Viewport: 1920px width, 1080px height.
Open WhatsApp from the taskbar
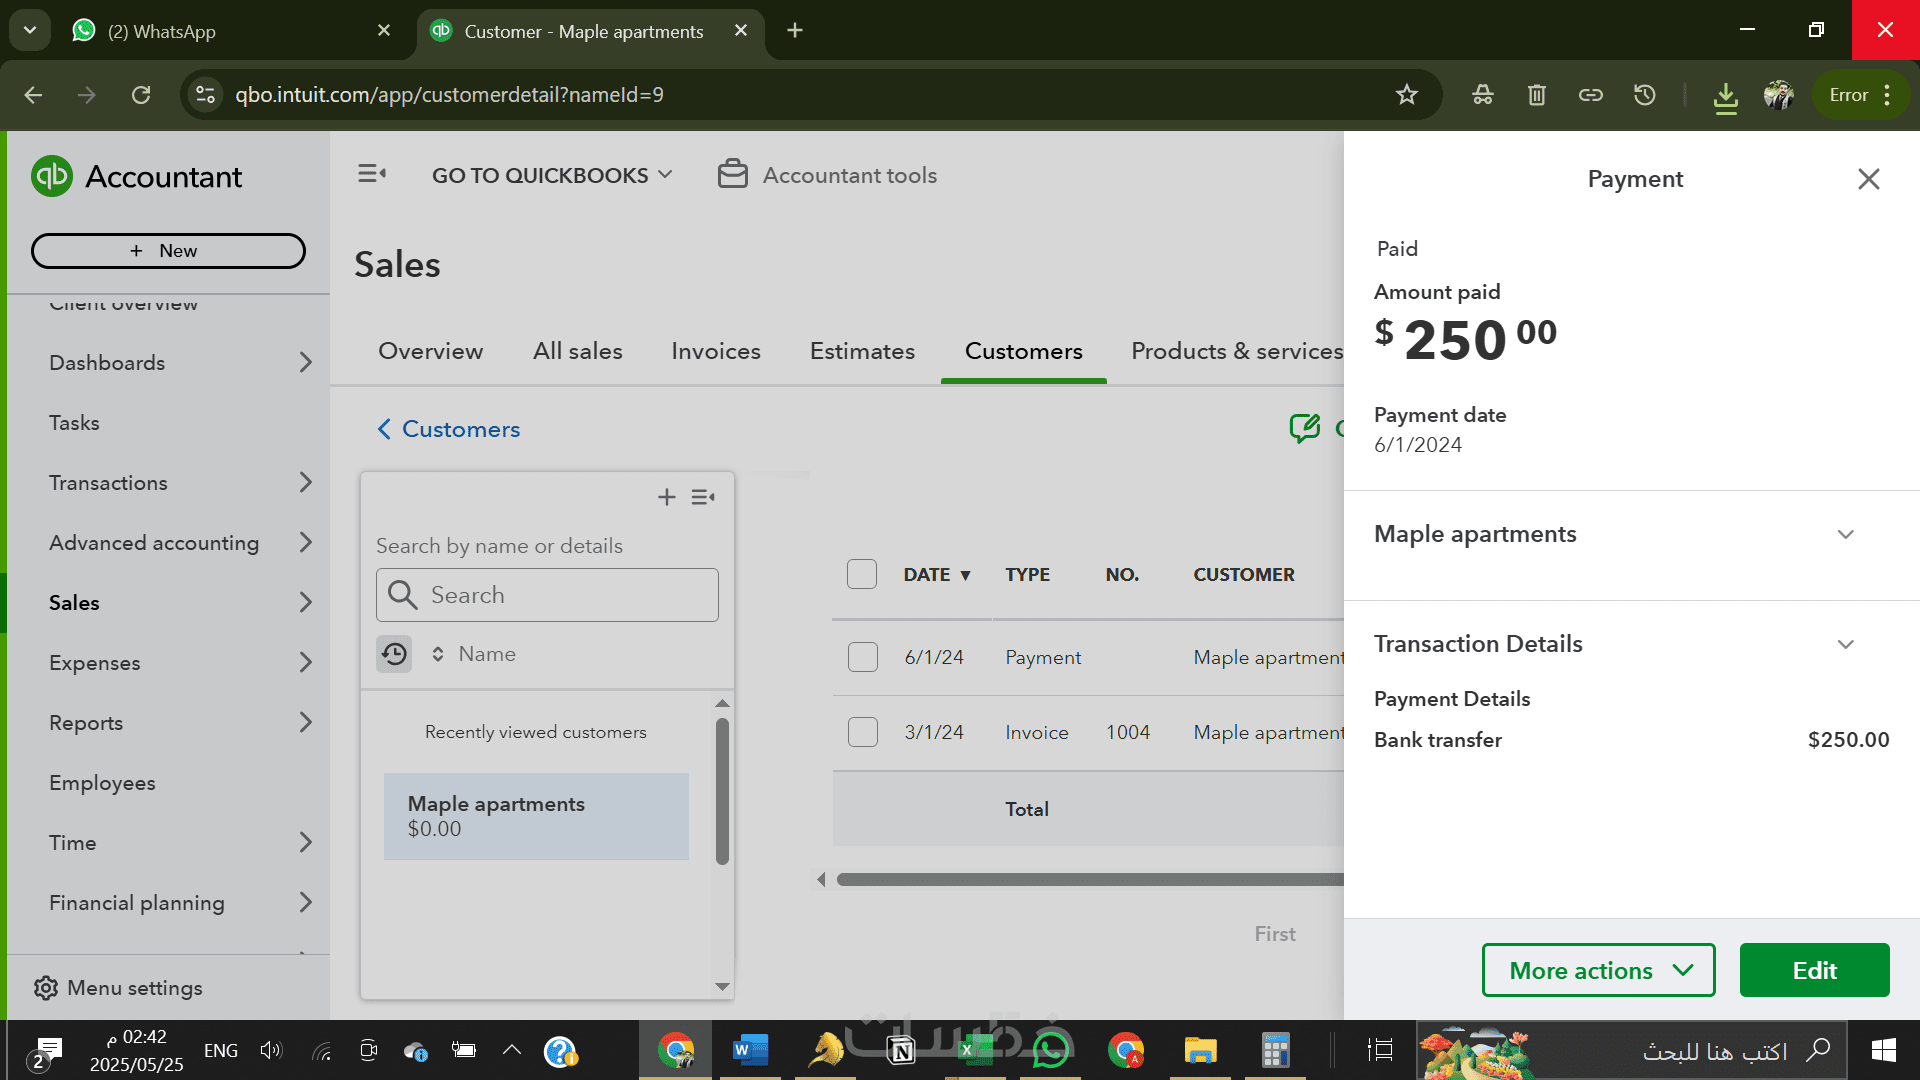coord(1050,1051)
